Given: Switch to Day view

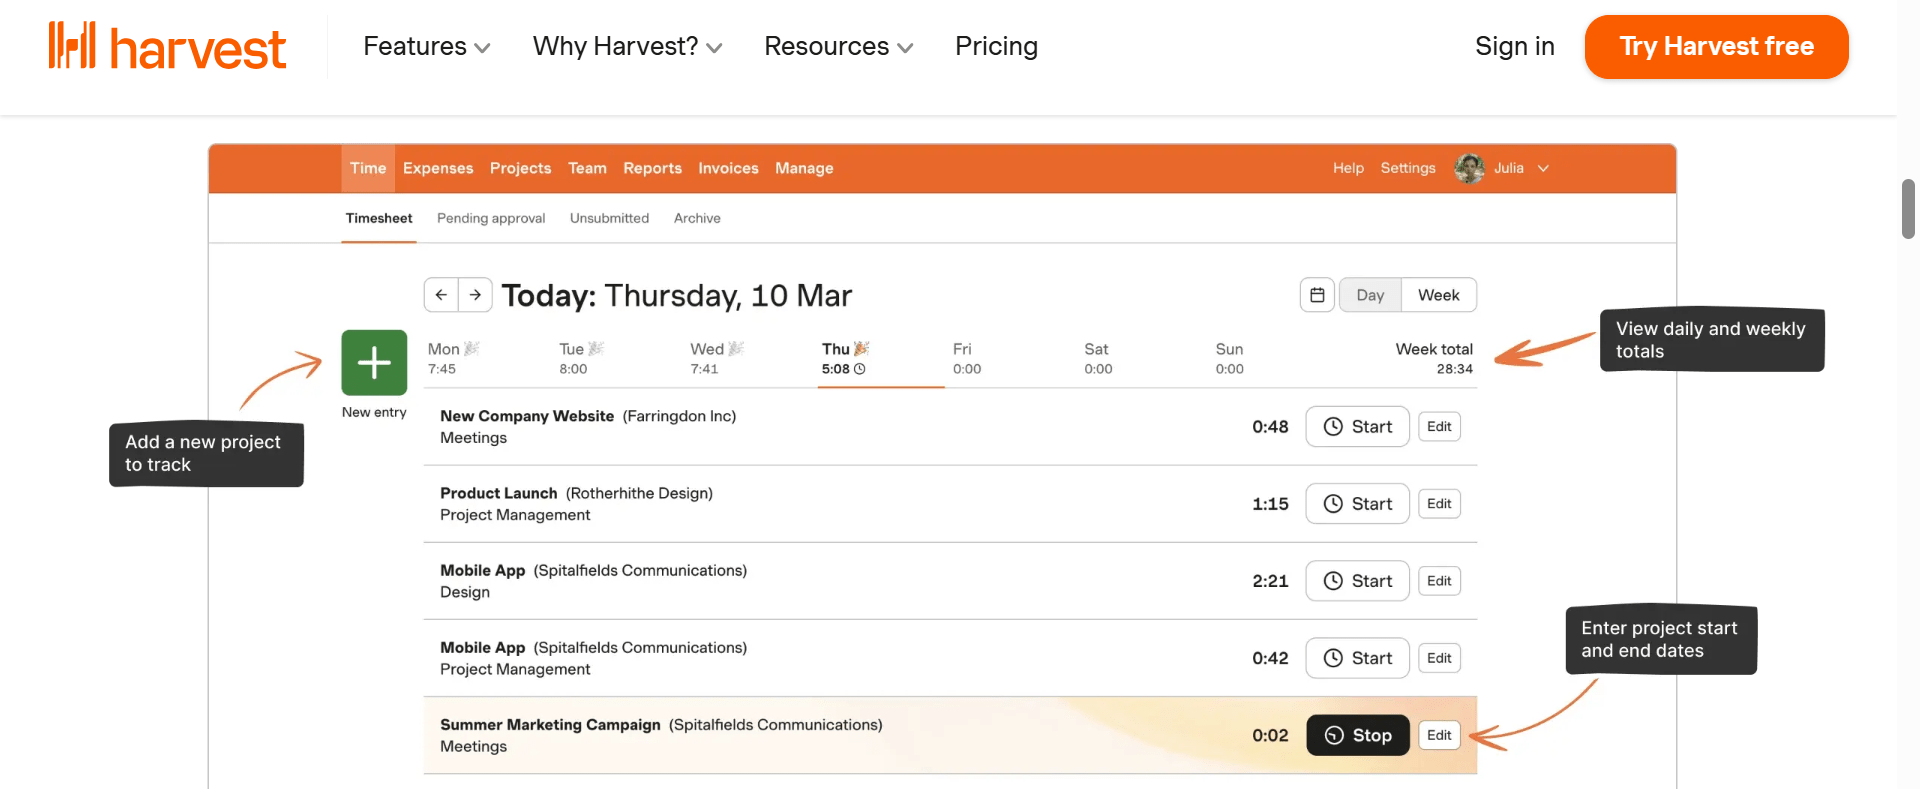Looking at the screenshot, I should 1370,295.
